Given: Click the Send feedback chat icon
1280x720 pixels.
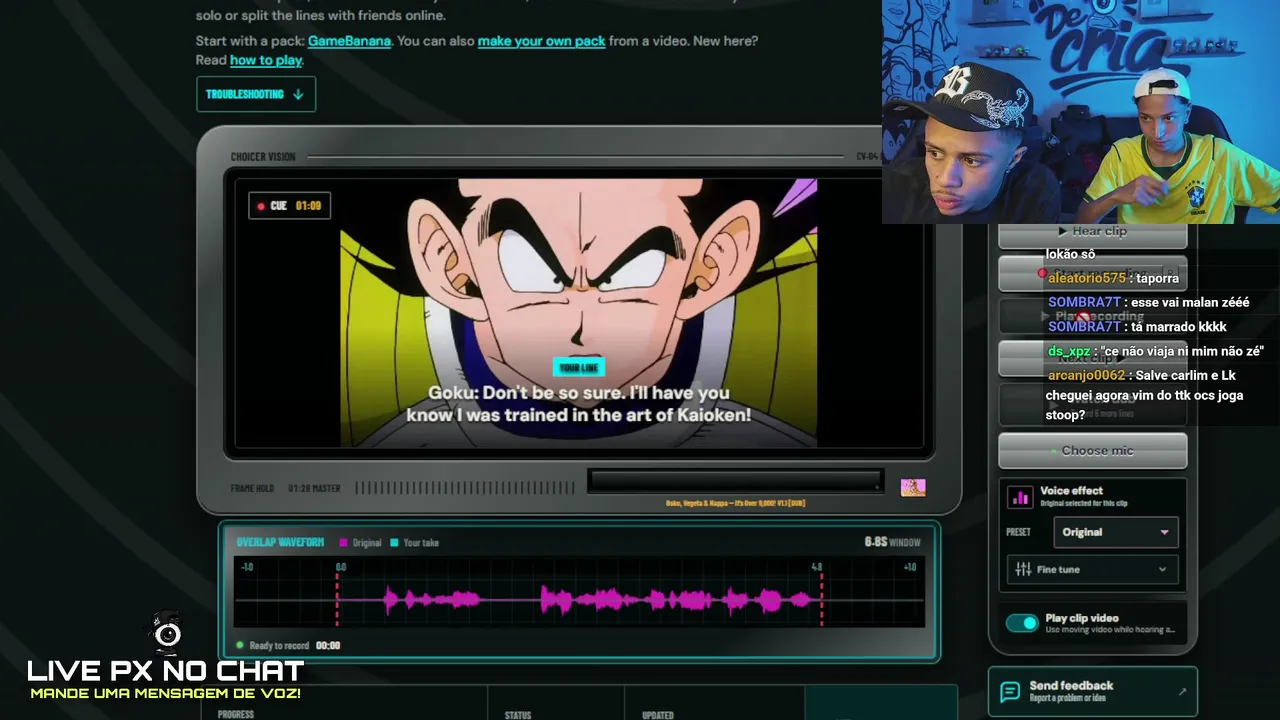Looking at the screenshot, I should (1010, 692).
